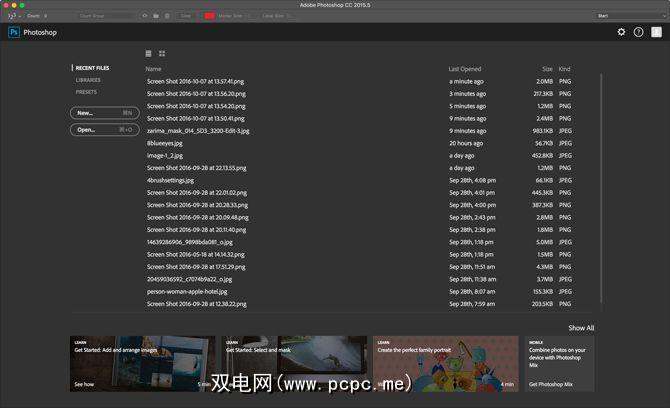Switch to list view icon
Image resolution: width=670 pixels, height=408 pixels.
[148, 53]
